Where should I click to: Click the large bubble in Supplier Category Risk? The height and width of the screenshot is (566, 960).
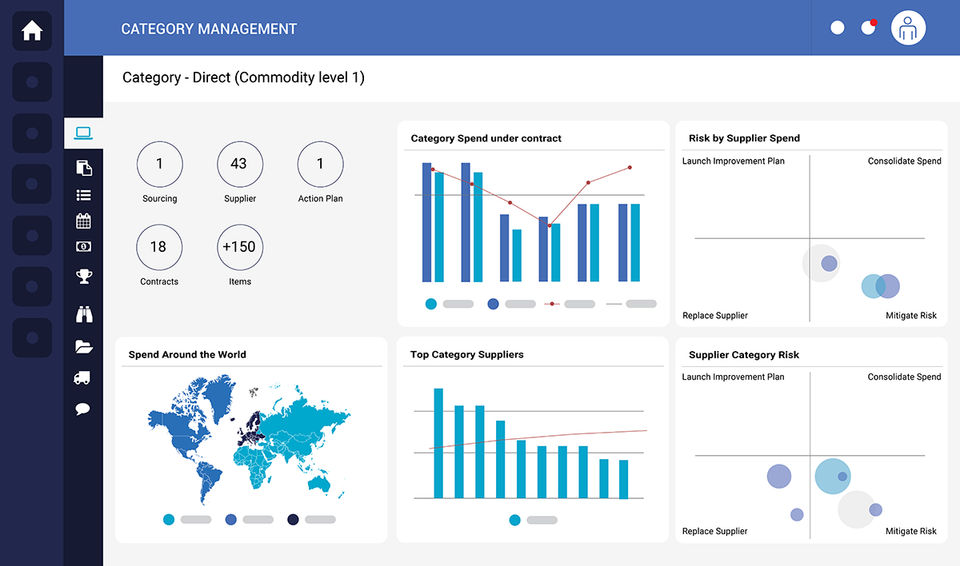tap(833, 476)
